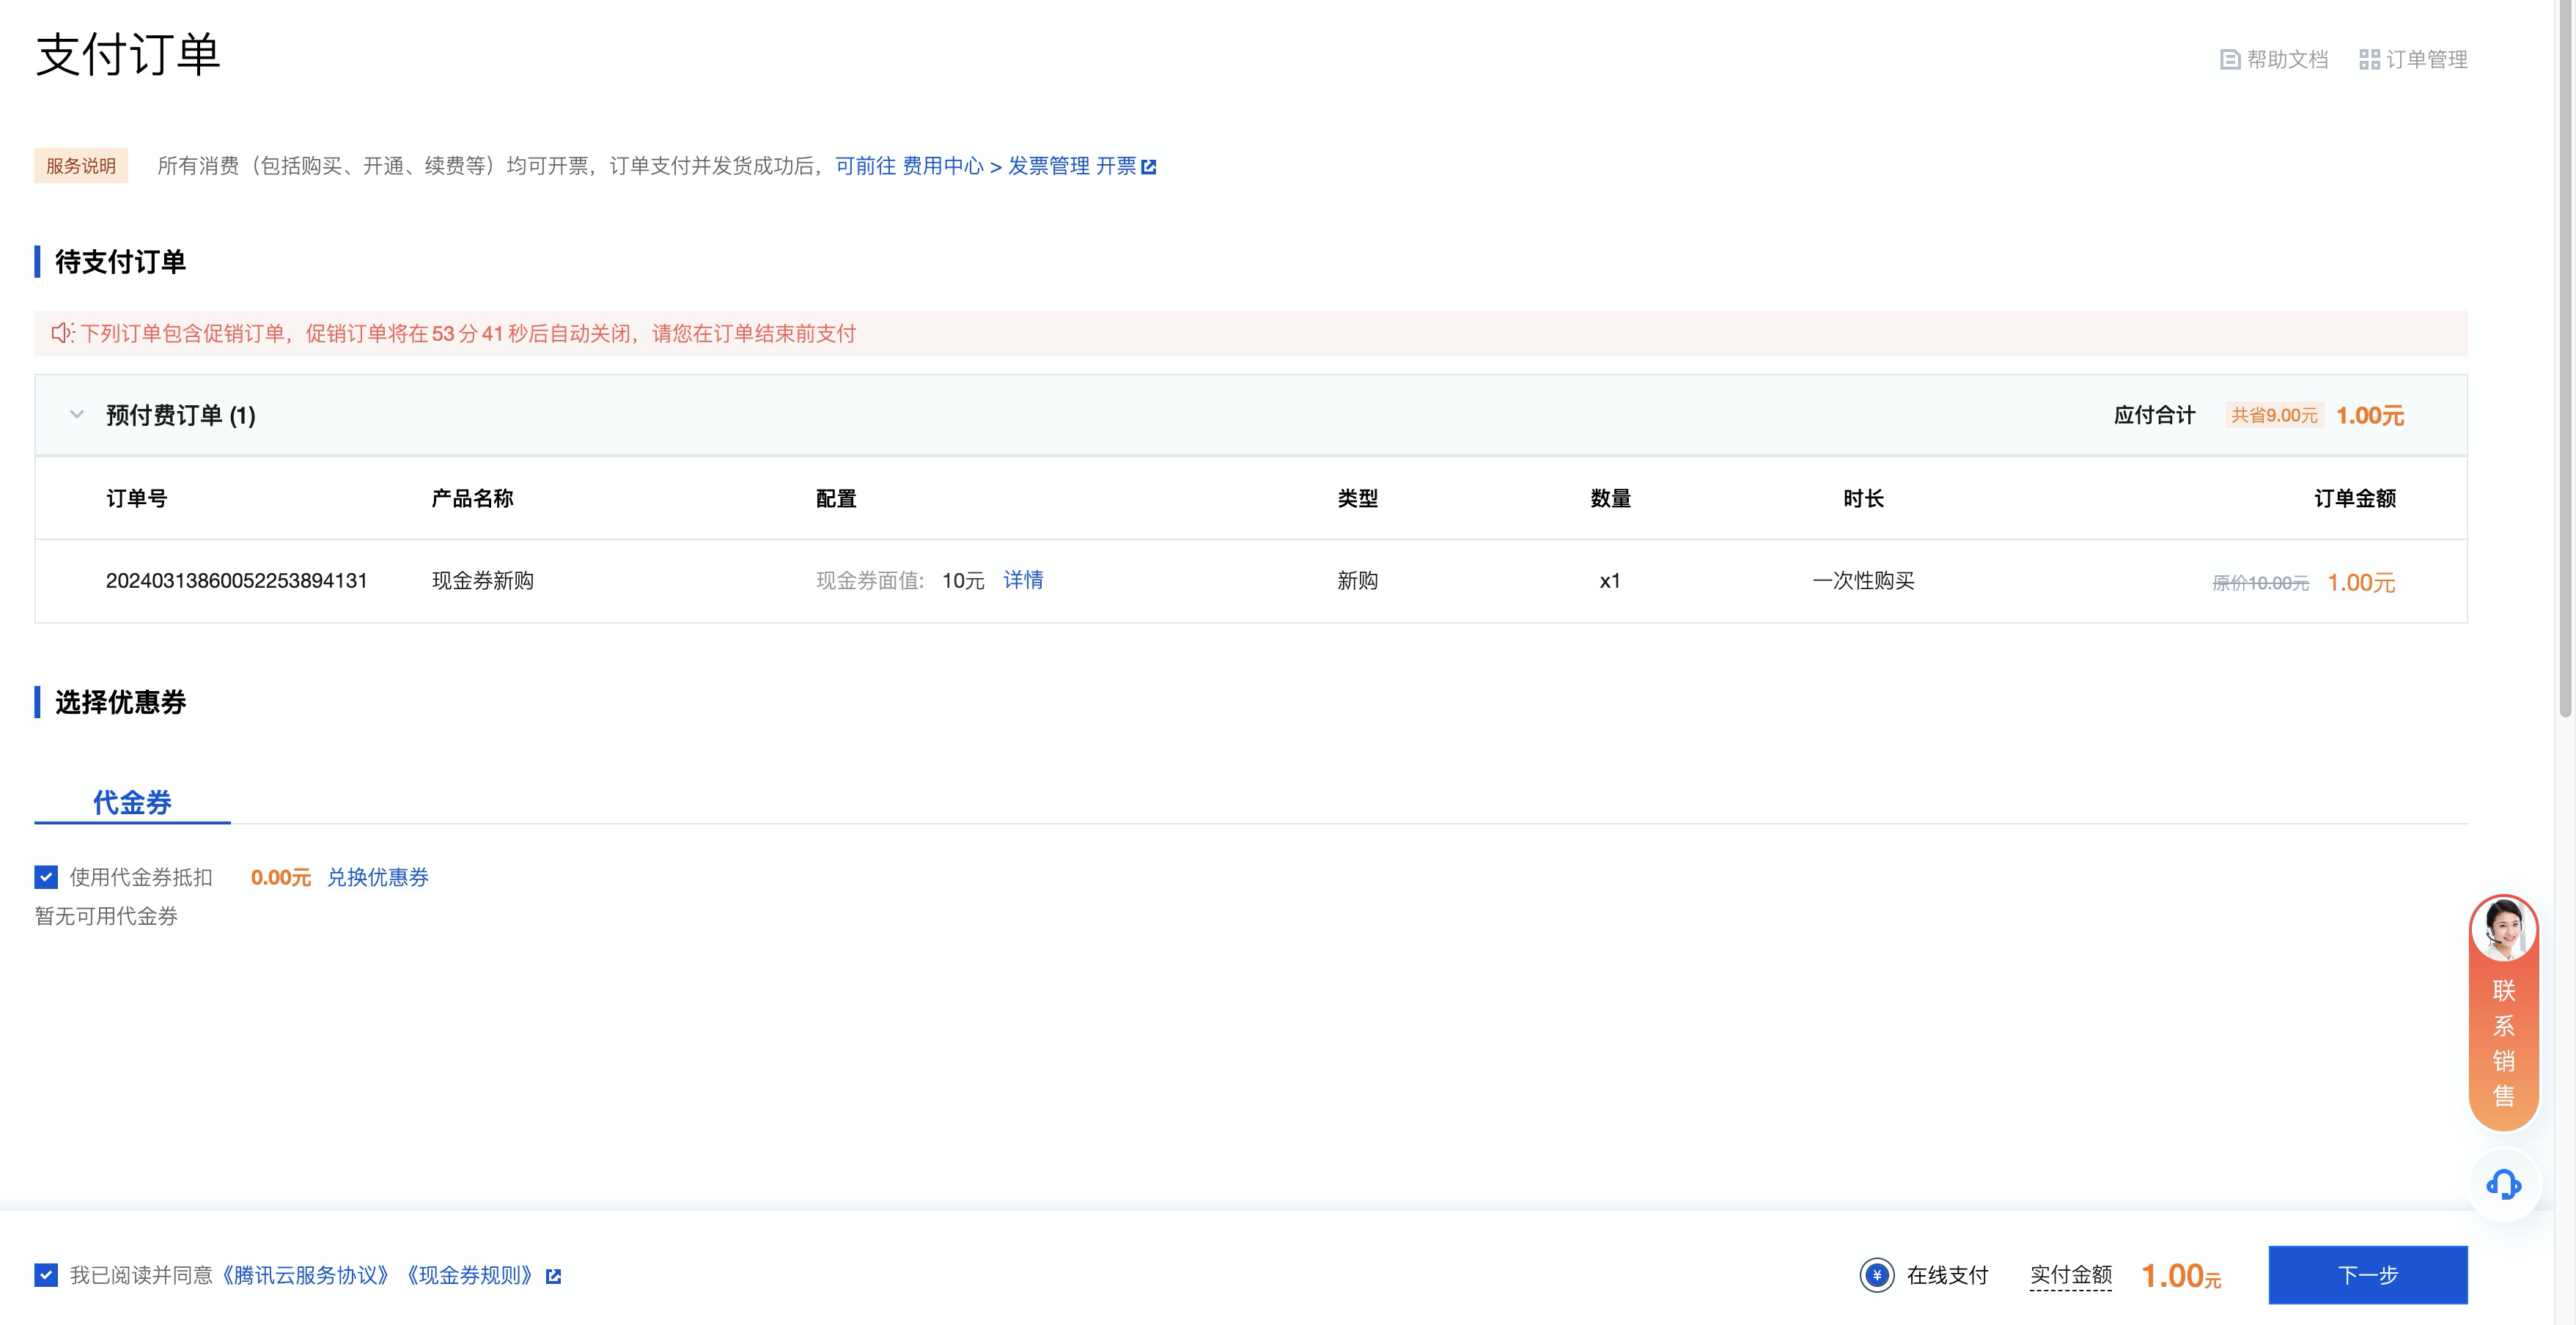Click the 兑换优惠券 link
Viewport: 2576px width, 1325px height.
tap(378, 877)
